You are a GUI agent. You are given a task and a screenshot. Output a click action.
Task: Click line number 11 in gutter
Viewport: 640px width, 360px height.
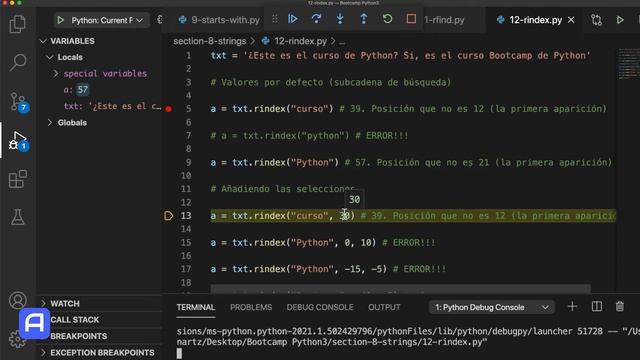186,189
